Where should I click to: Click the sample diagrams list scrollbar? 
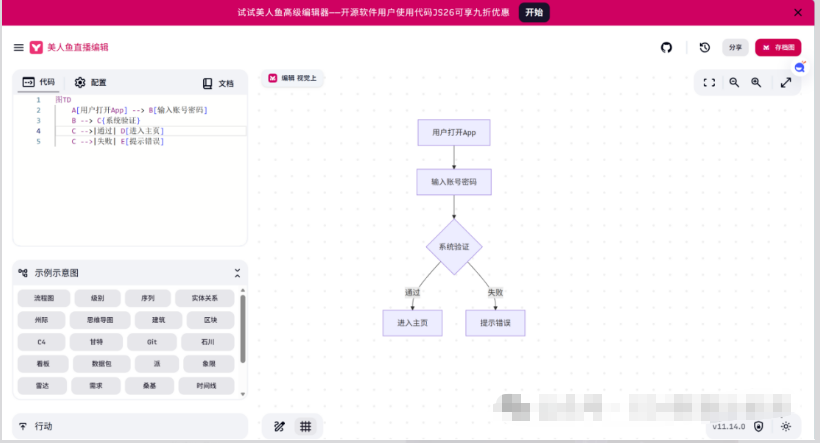[x=243, y=329]
